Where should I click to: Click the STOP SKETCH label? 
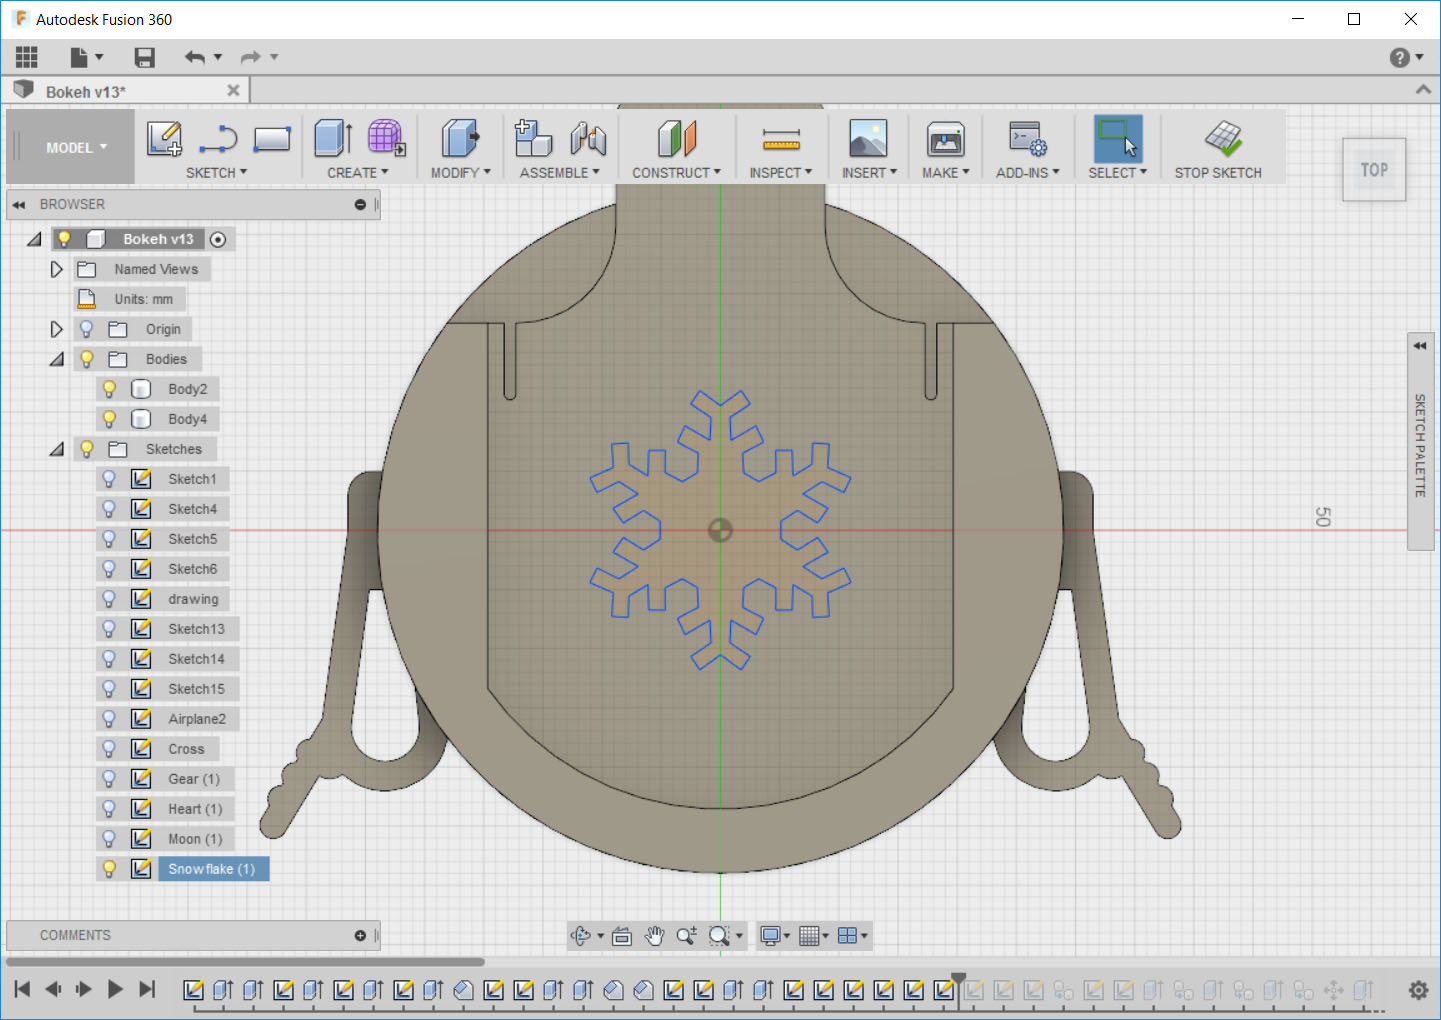click(x=1218, y=173)
